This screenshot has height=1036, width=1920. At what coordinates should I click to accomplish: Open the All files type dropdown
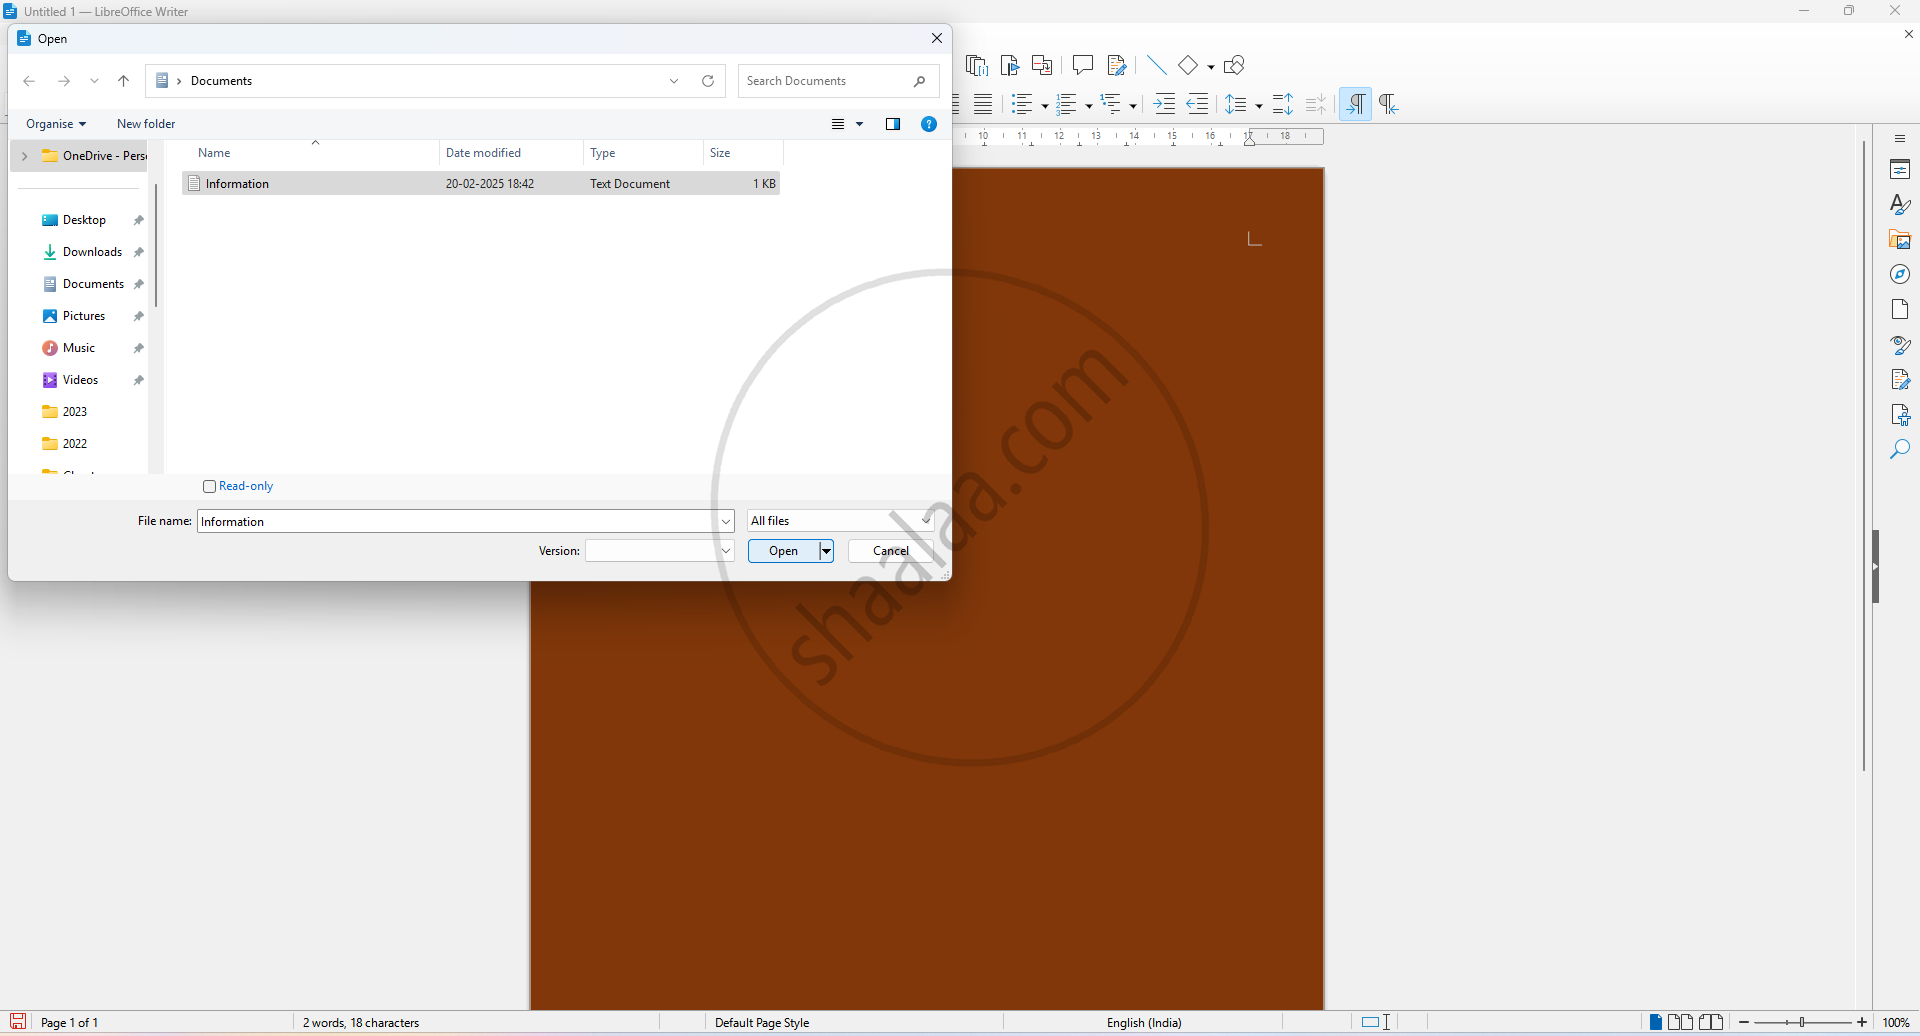840,521
